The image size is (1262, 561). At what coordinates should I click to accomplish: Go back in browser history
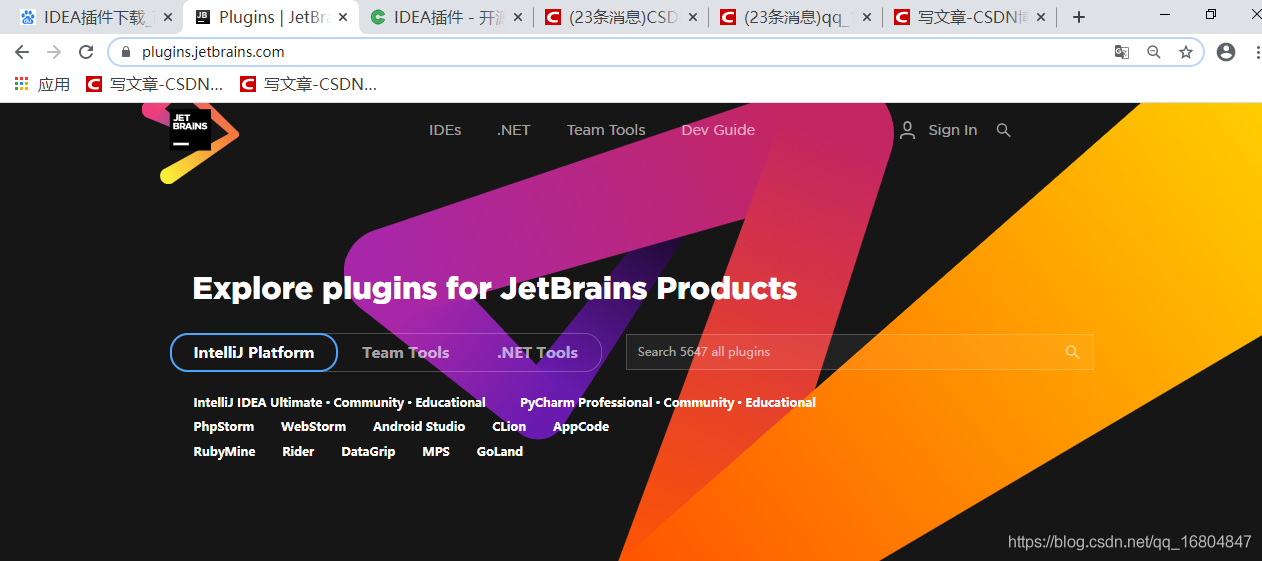pyautogui.click(x=22, y=52)
